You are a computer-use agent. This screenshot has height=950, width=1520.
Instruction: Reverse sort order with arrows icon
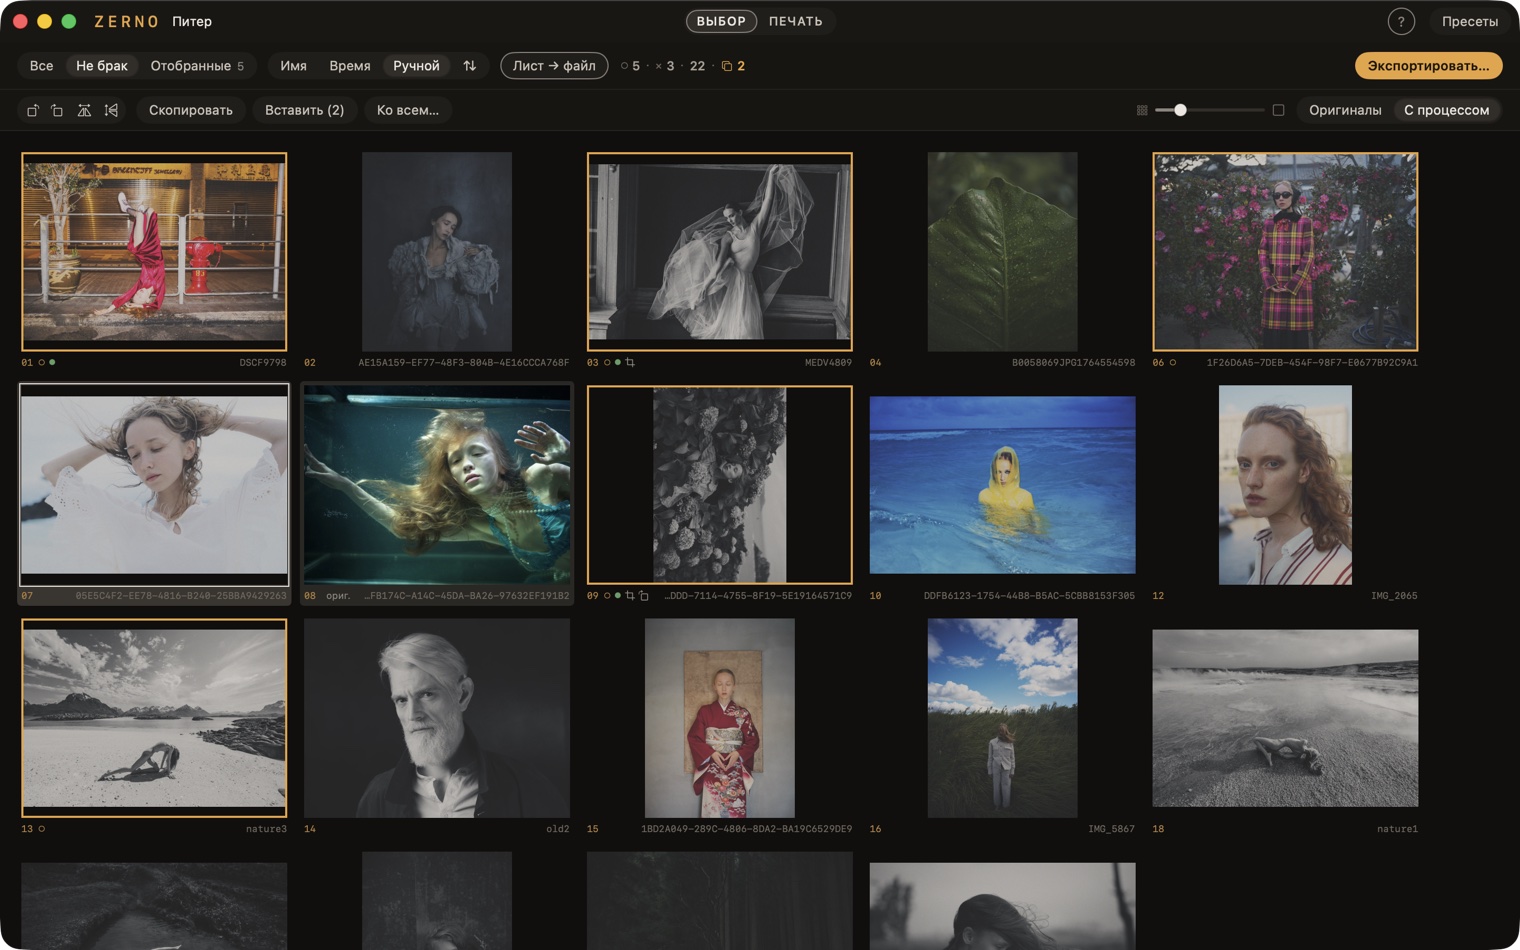click(469, 66)
